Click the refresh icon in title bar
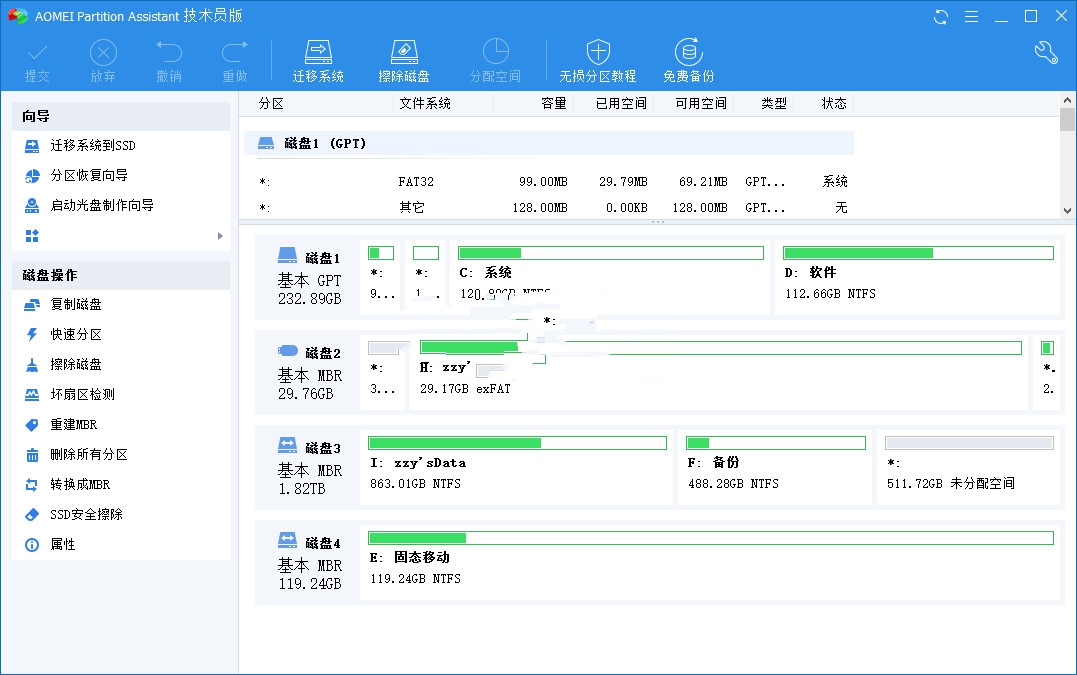The height and width of the screenshot is (675, 1077). 941,16
